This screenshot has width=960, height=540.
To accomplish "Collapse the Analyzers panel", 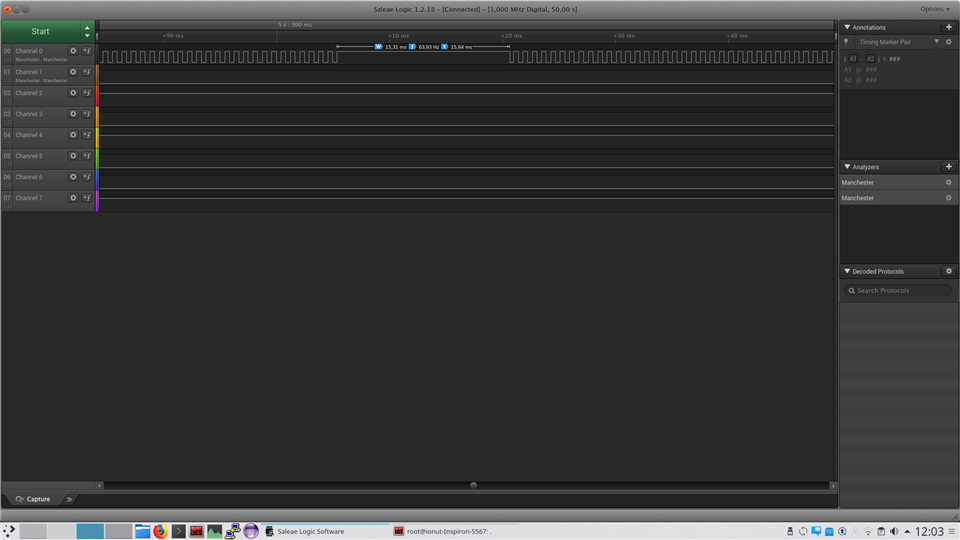I will 847,167.
